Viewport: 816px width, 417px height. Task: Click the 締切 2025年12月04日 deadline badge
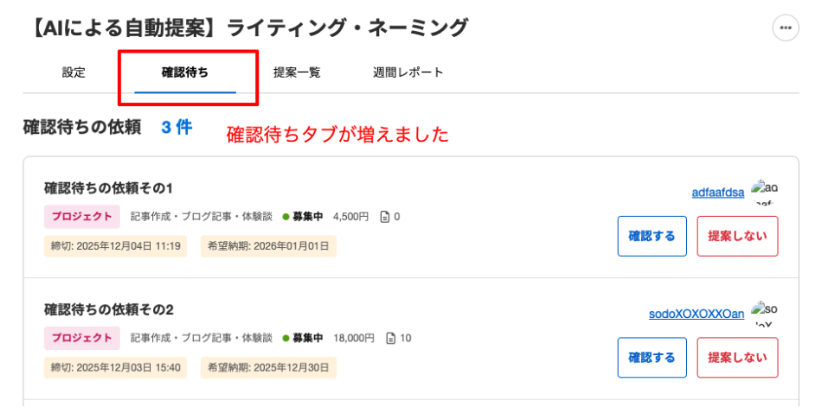tap(115, 245)
